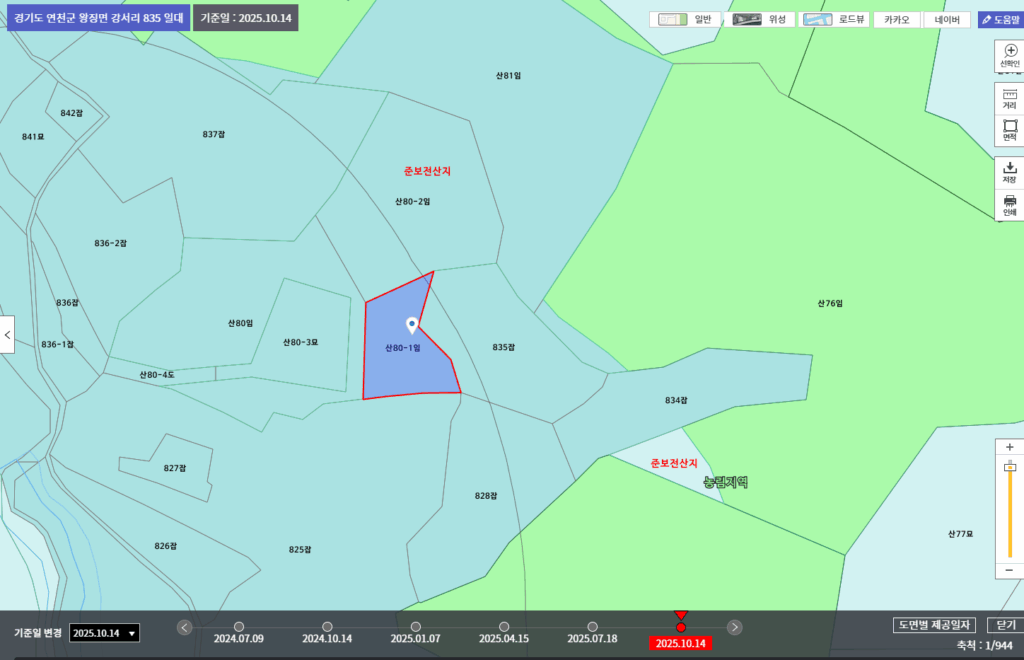Switch to 위성 satellite map view
1024x660 pixels.
(762, 20)
